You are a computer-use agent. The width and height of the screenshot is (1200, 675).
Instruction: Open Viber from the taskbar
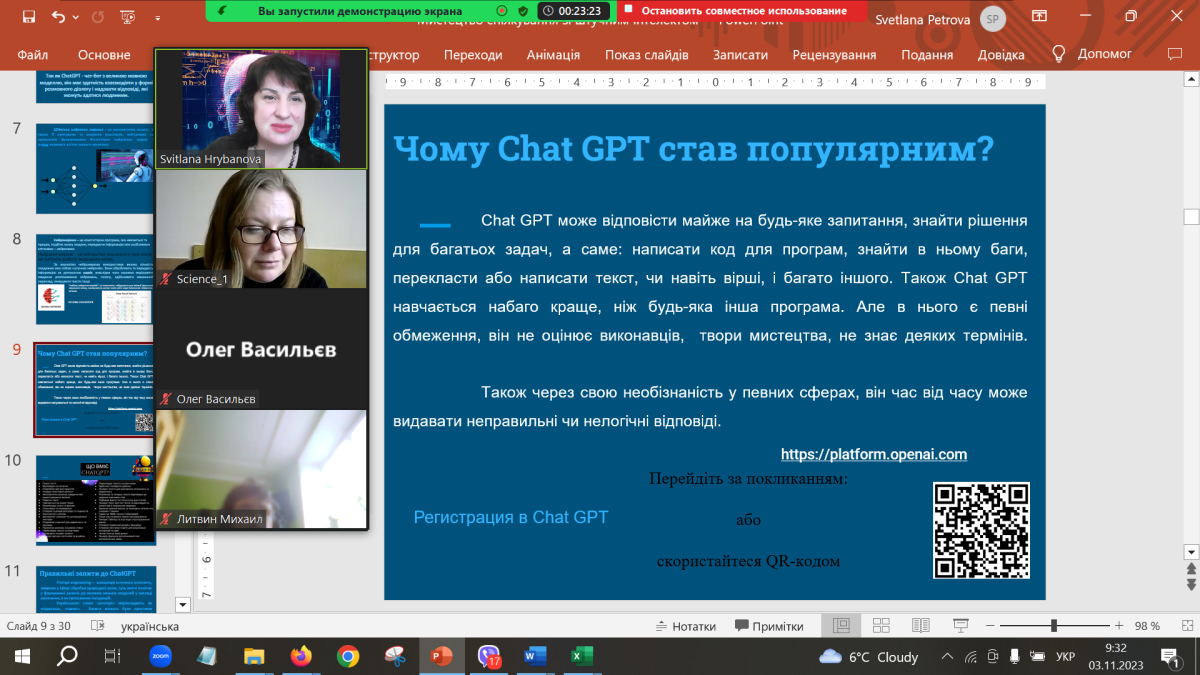click(x=489, y=657)
